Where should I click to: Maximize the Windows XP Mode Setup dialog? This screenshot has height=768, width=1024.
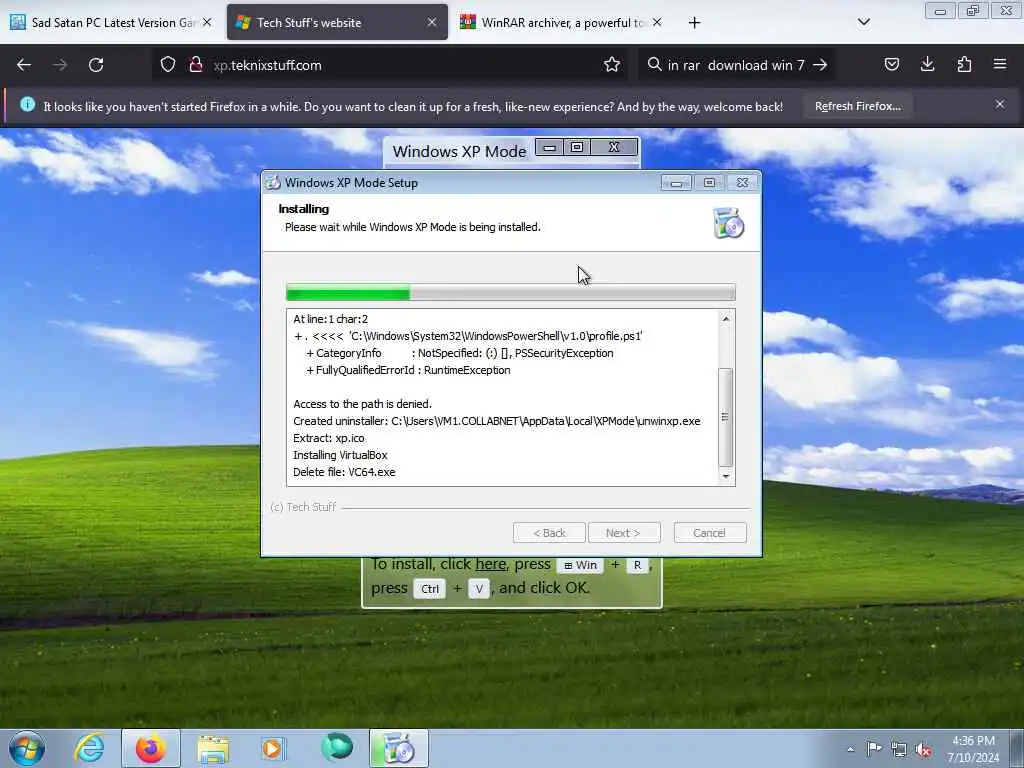(709, 183)
